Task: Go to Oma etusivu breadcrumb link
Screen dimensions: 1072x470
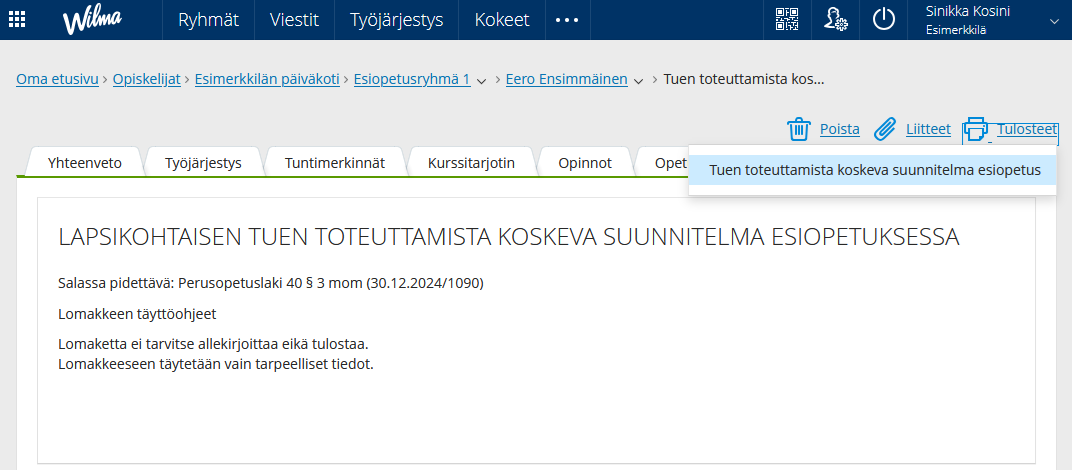Action: pyautogui.click(x=57, y=79)
